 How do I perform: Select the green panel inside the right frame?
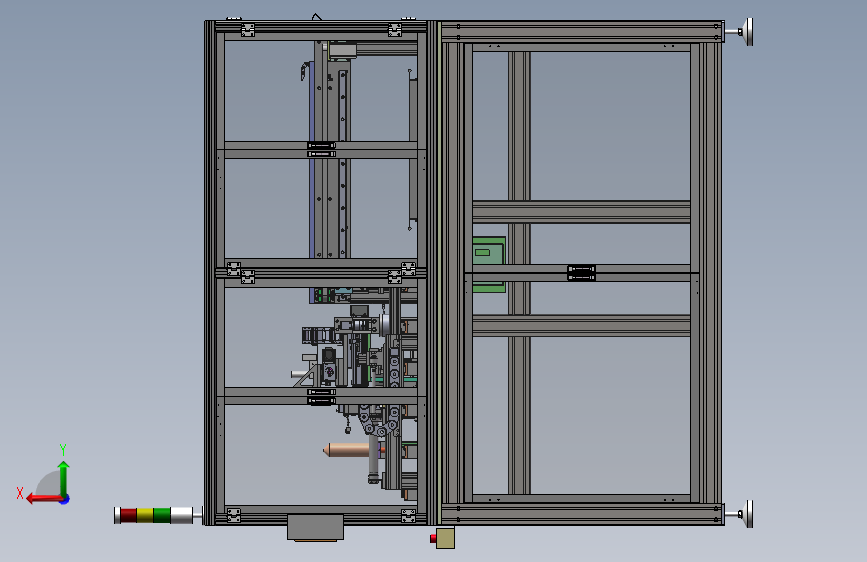click(x=489, y=264)
